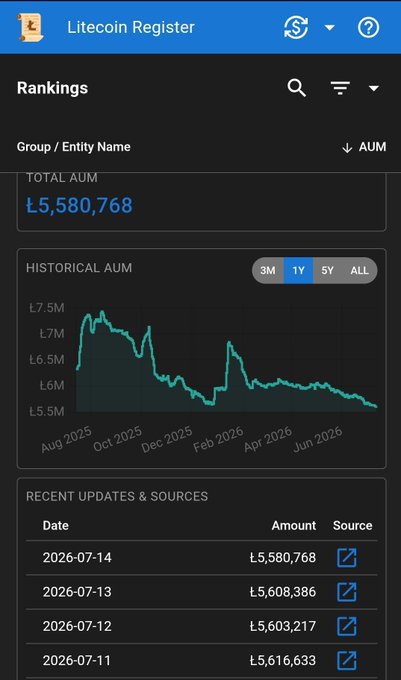Image resolution: width=401 pixels, height=680 pixels.
Task: Select the ALL chart range
Action: pyautogui.click(x=360, y=271)
